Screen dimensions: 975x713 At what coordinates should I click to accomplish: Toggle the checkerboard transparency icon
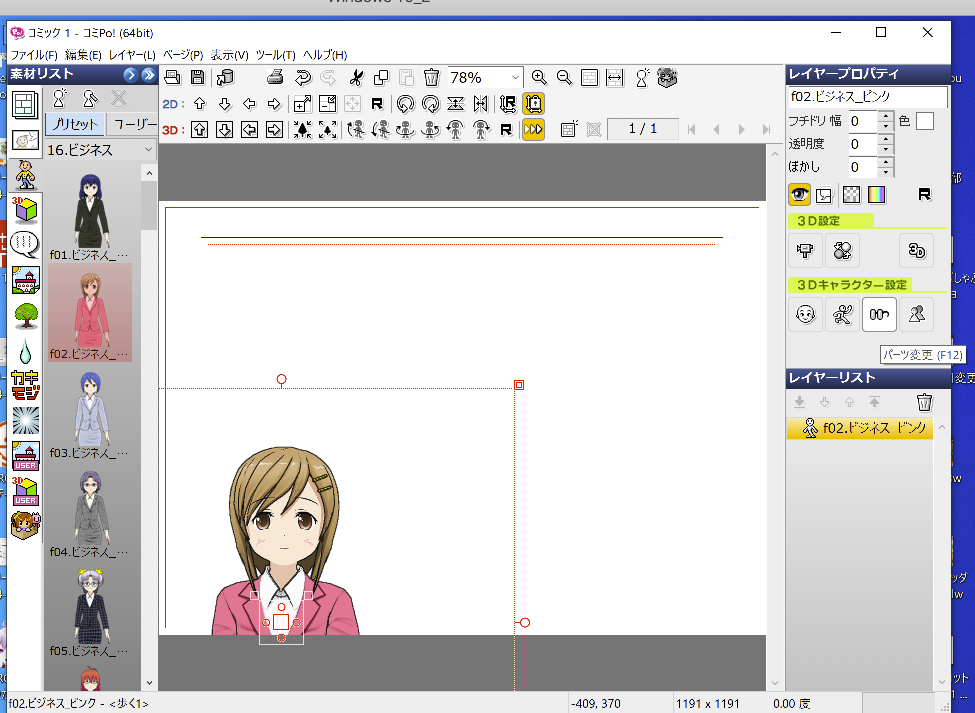[851, 195]
